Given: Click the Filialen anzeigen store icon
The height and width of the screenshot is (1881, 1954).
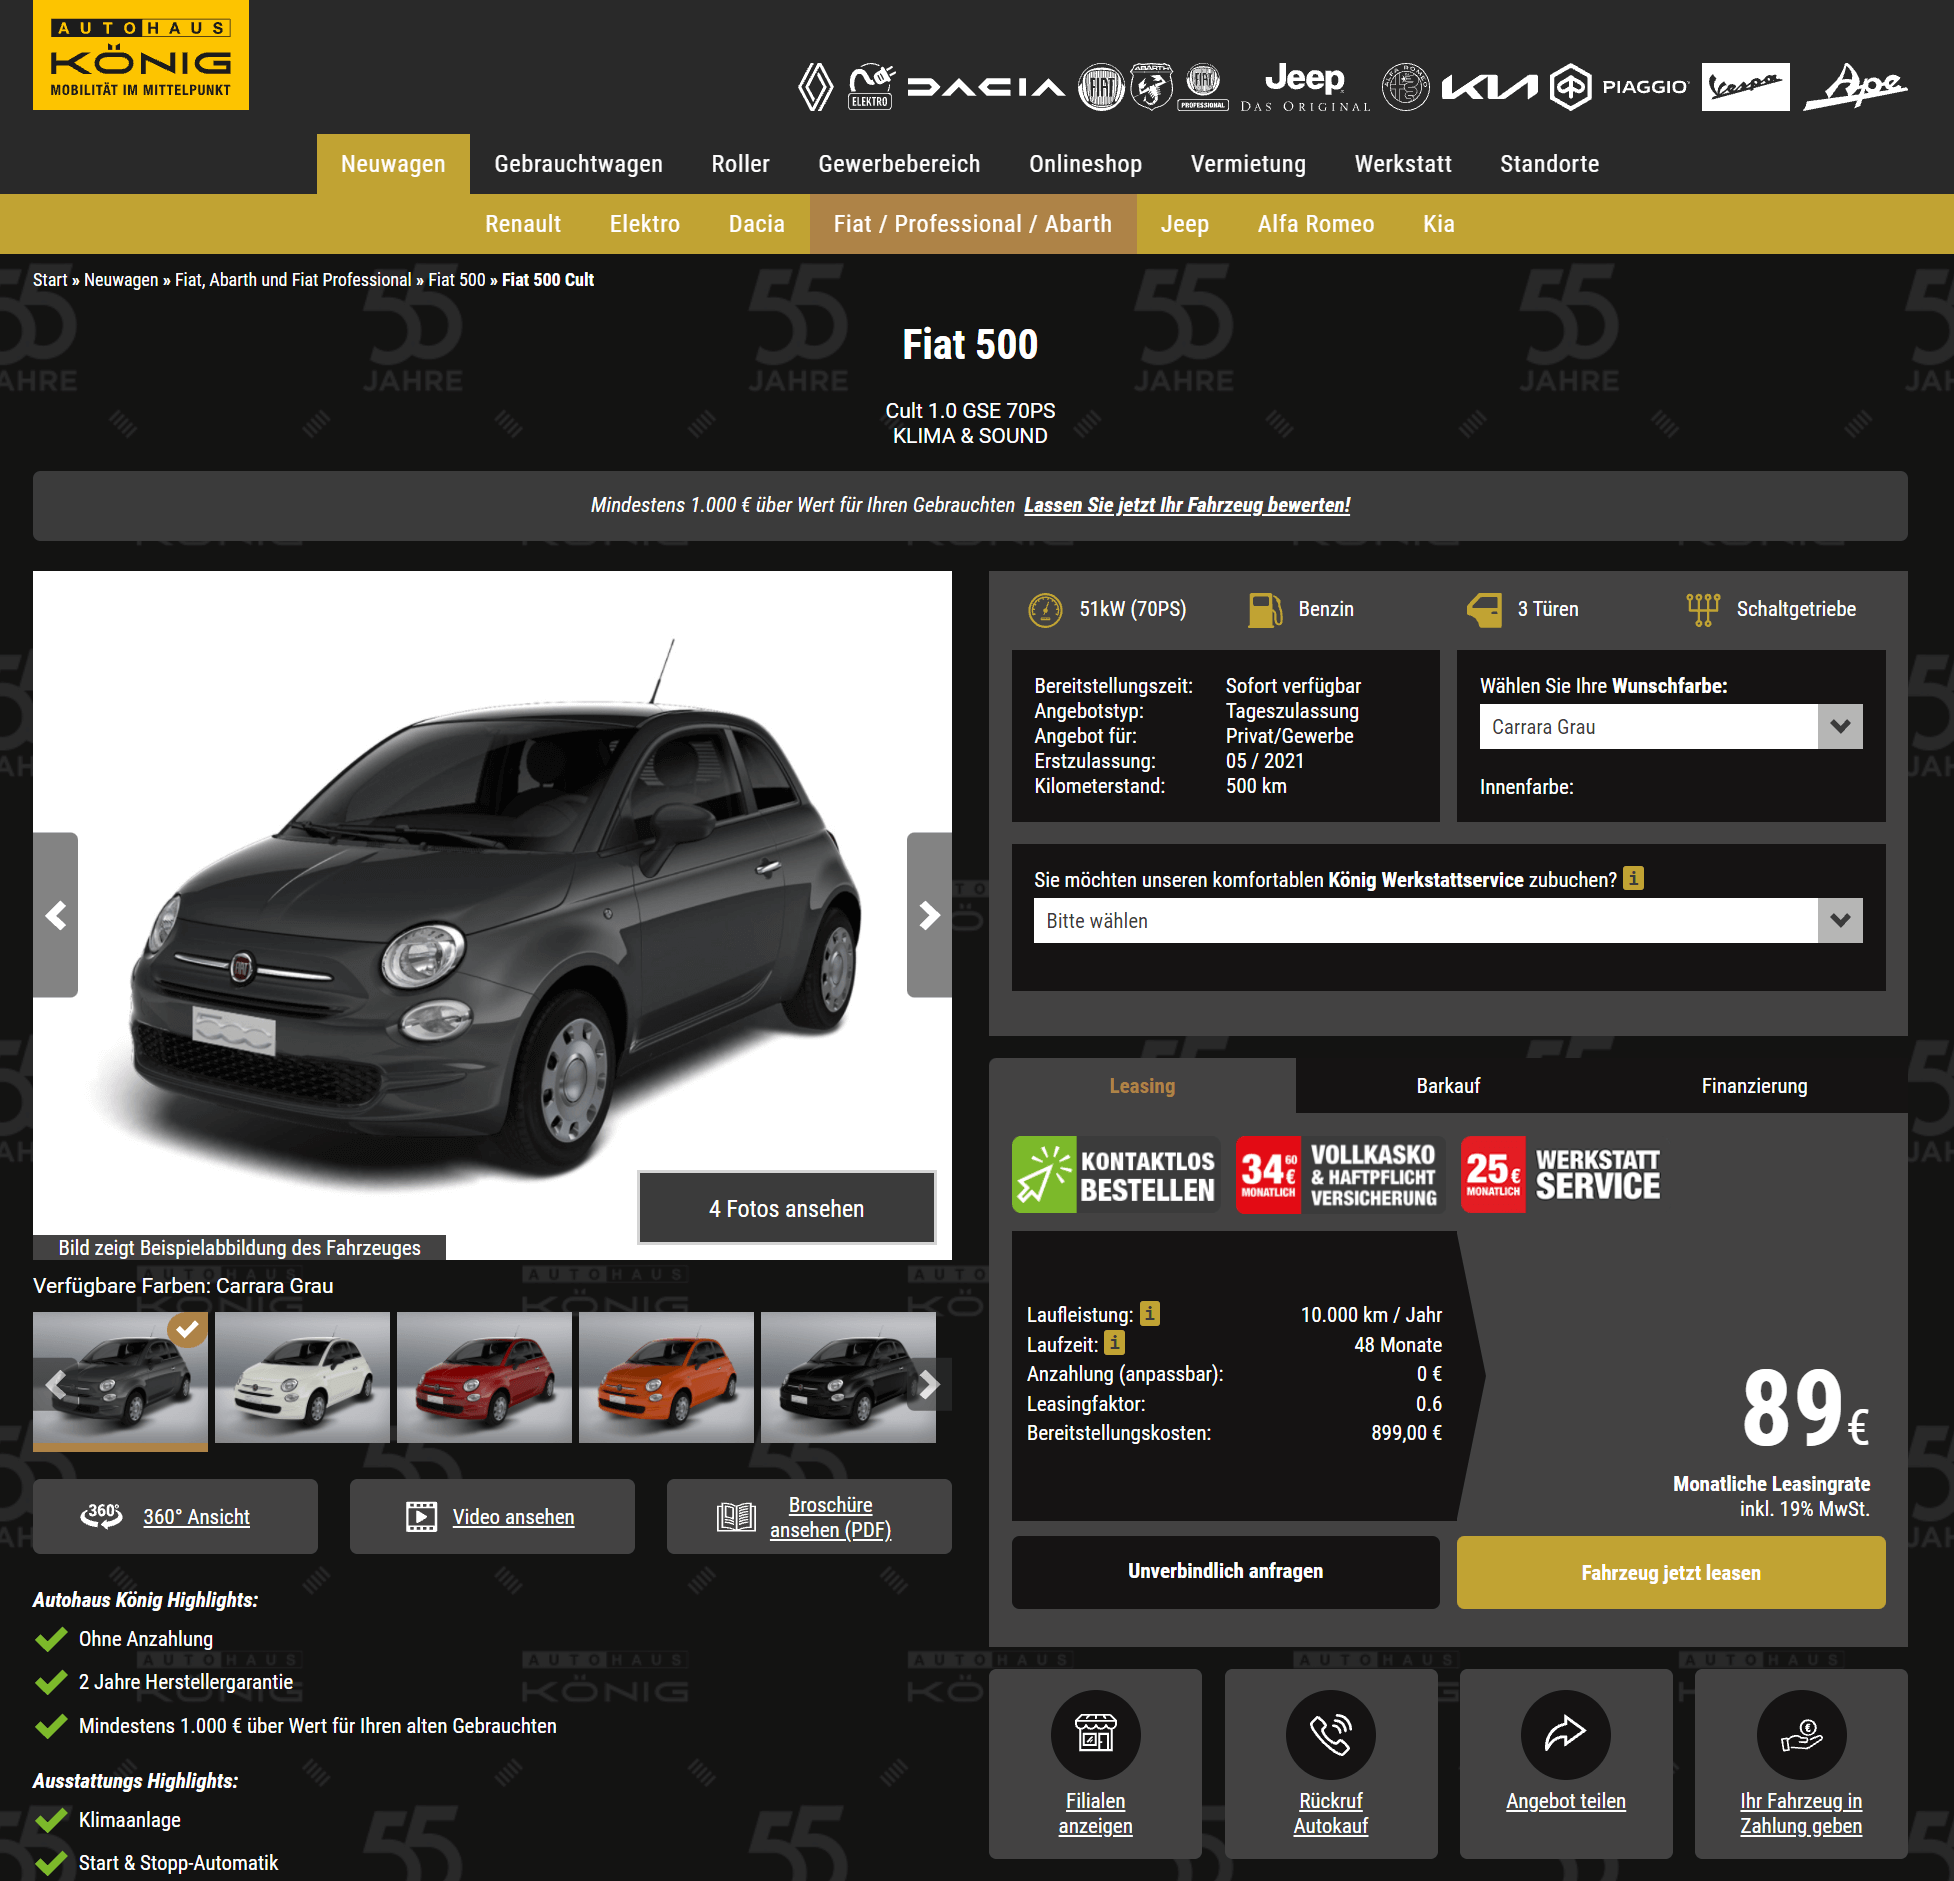Looking at the screenshot, I should click(1095, 1735).
